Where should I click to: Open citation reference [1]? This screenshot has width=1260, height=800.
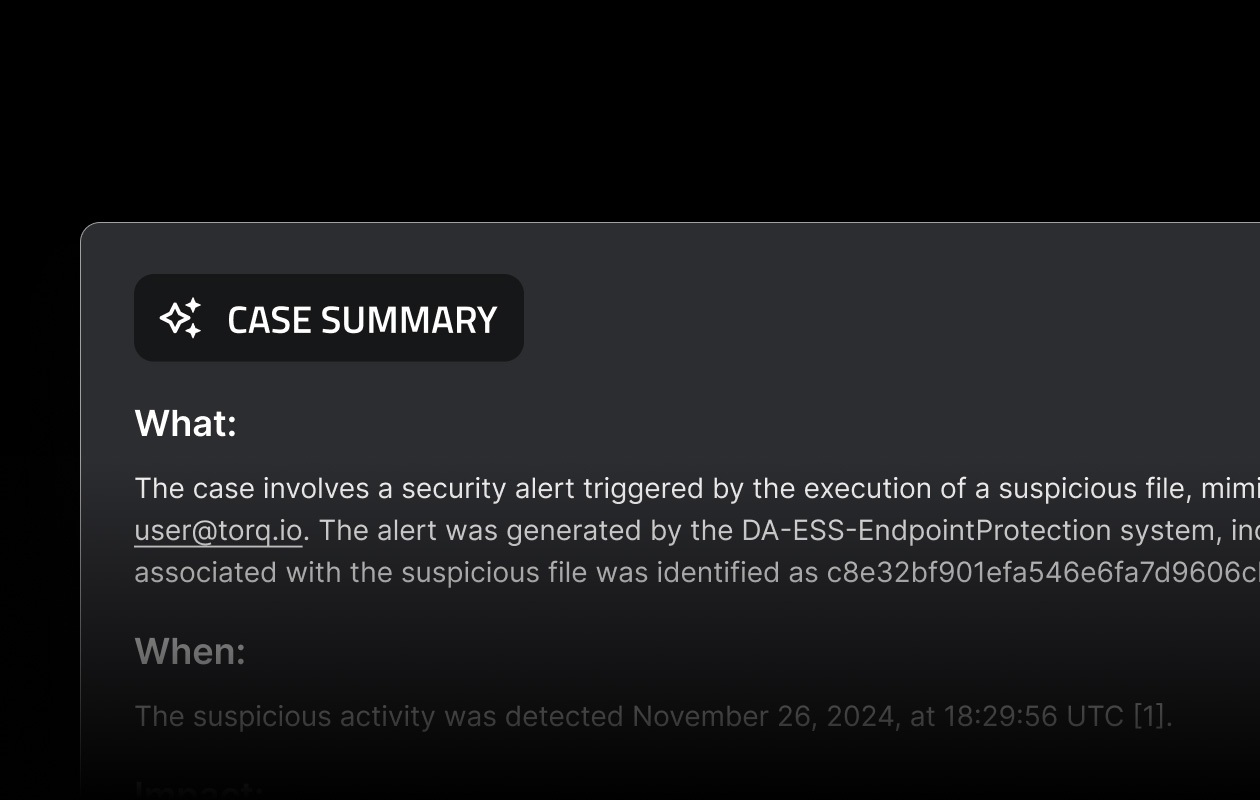click(1150, 716)
